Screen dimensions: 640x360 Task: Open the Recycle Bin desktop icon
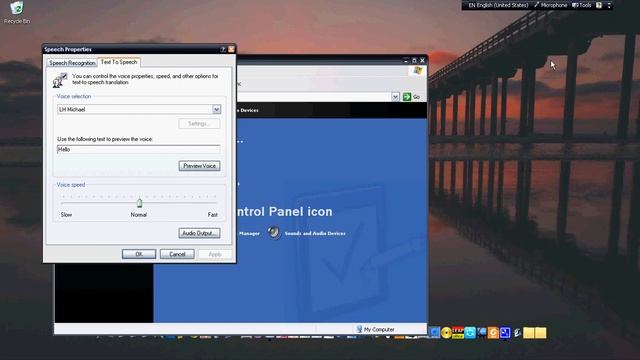[x=17, y=12]
